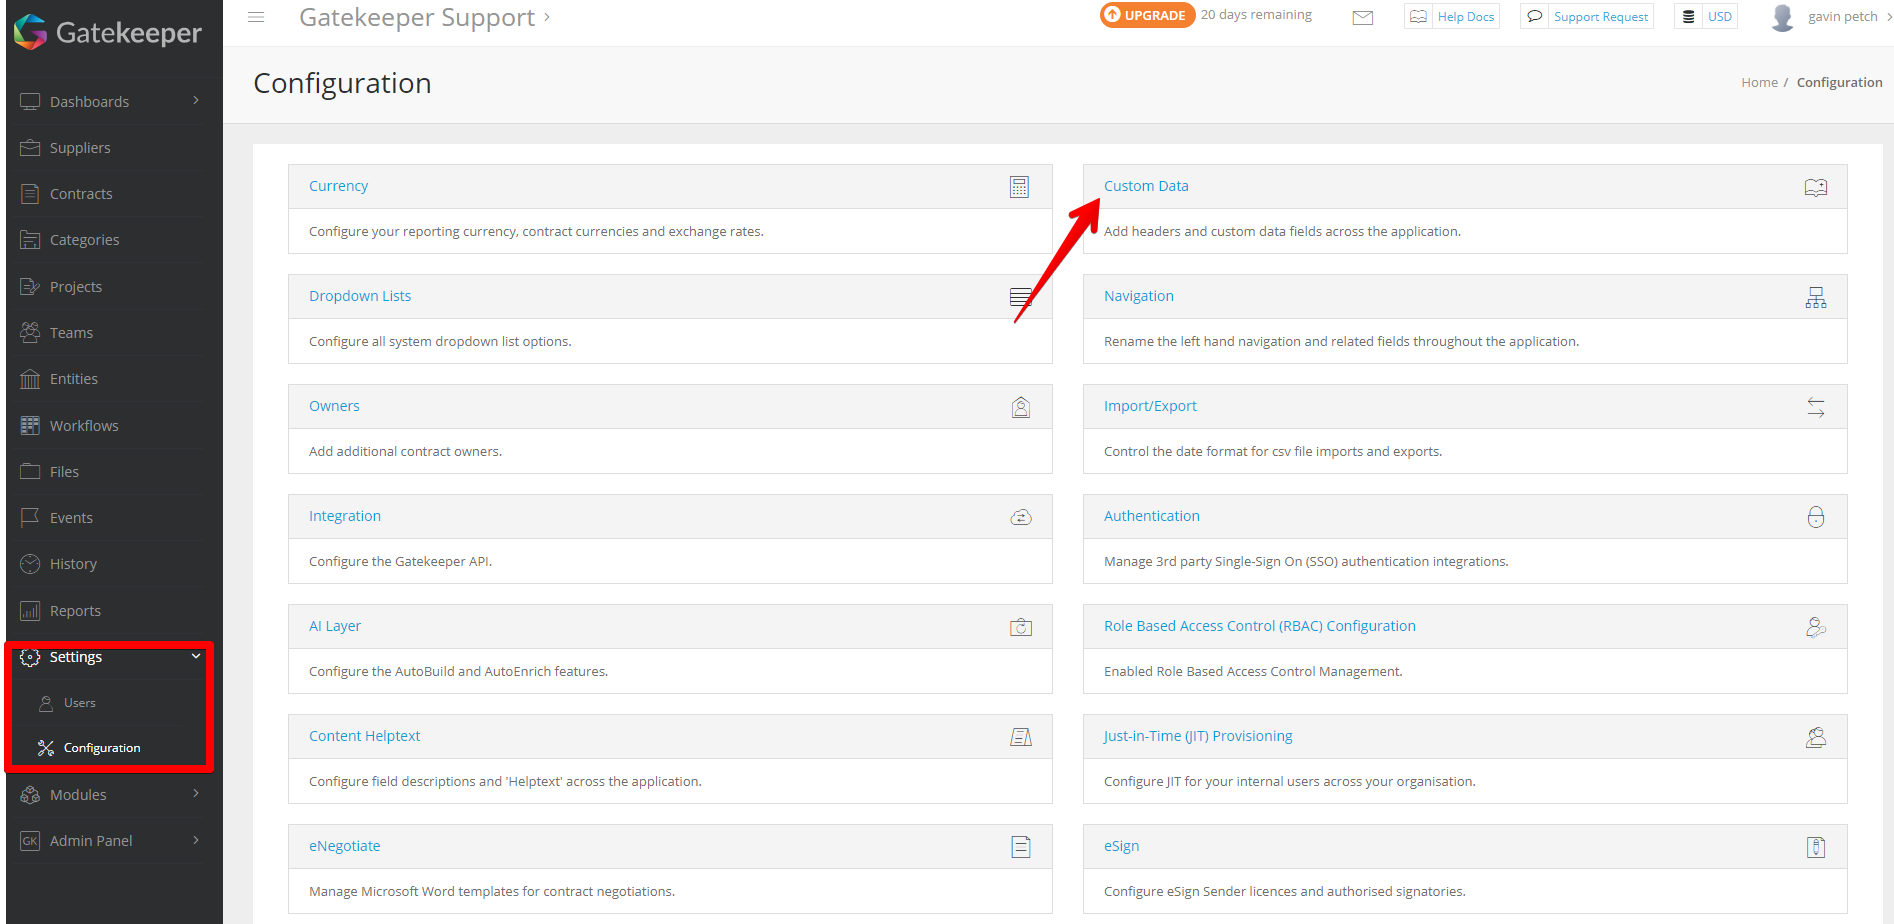
Task: Expand the Gatekeeper Support breadcrumb chevron
Action: [x=547, y=17]
